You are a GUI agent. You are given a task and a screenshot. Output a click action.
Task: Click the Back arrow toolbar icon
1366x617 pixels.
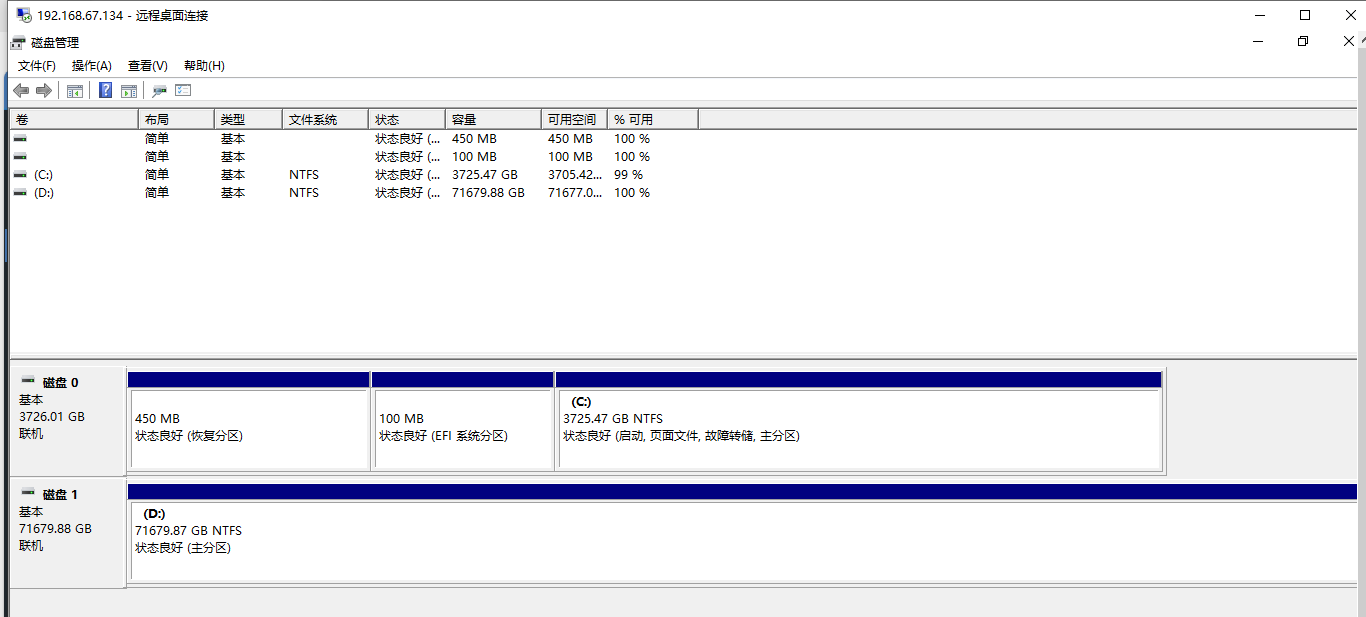[x=21, y=91]
